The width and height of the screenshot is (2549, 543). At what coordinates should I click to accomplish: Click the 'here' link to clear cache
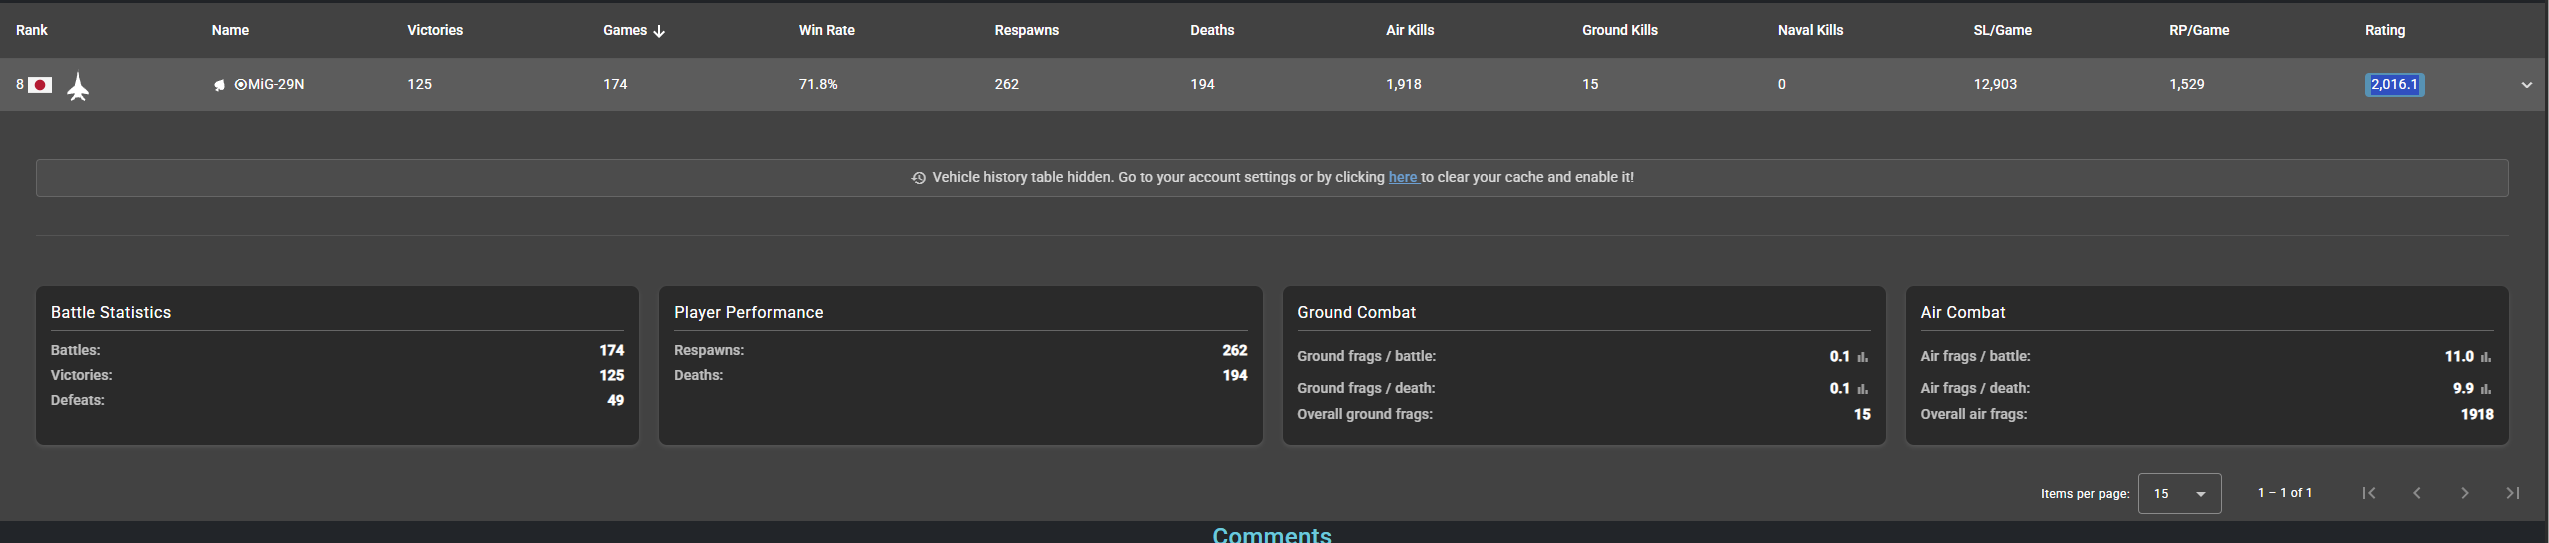click(x=1403, y=177)
